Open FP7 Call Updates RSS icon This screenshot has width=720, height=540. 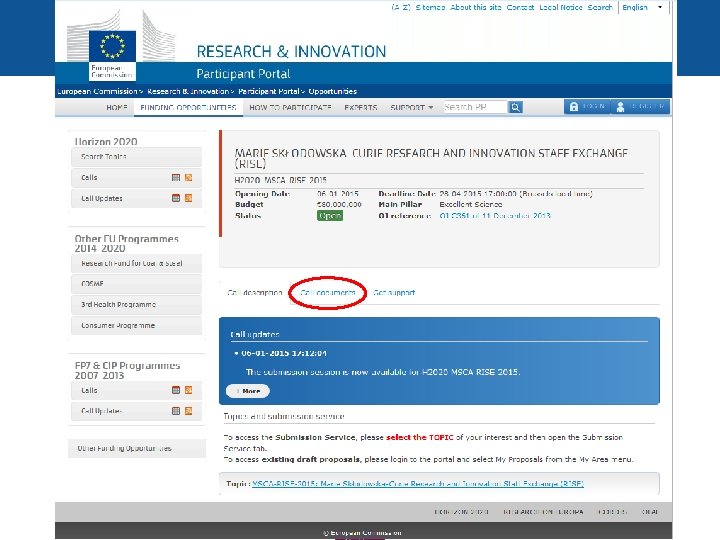pyautogui.click(x=188, y=411)
